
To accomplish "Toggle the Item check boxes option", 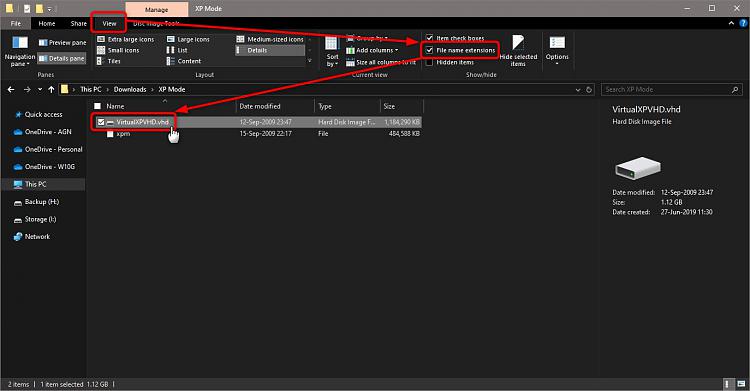I will coord(429,38).
